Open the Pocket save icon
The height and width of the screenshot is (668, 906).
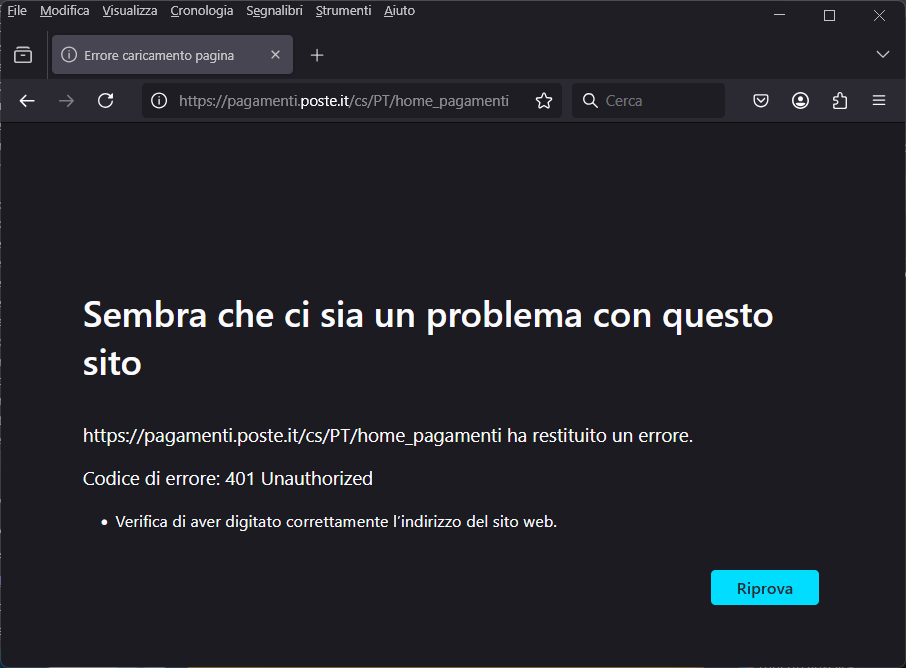click(x=761, y=101)
